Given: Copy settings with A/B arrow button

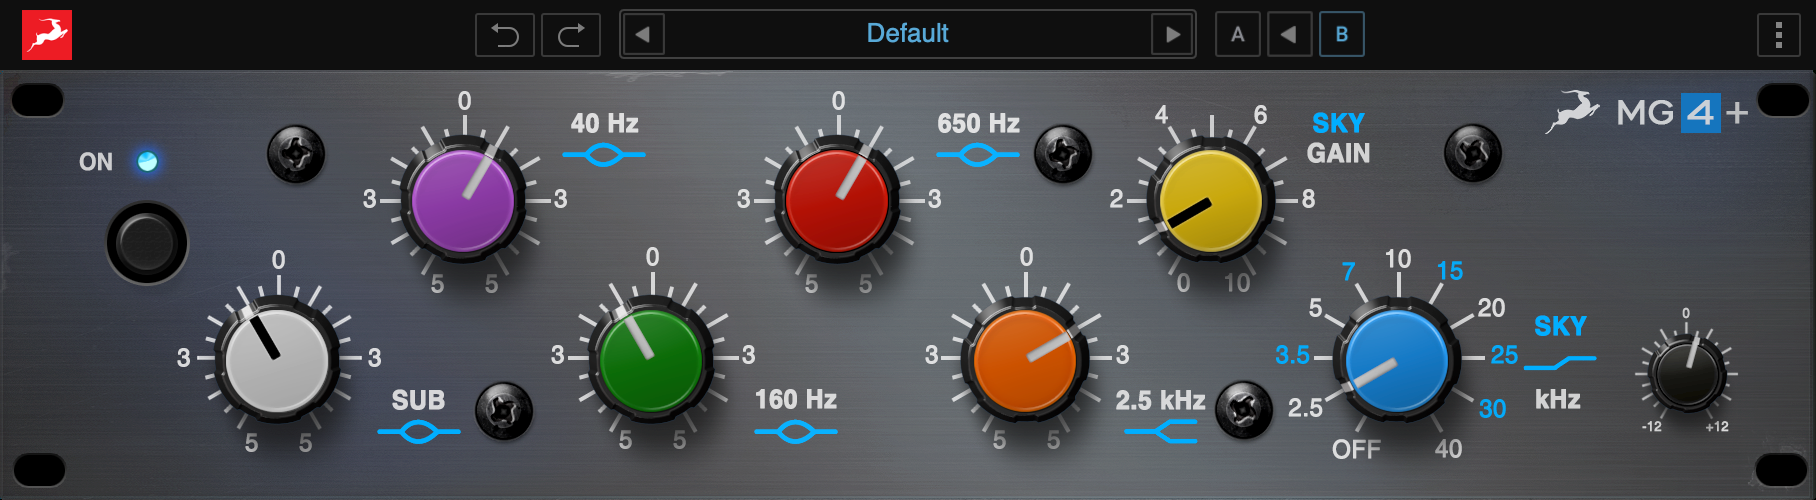Looking at the screenshot, I should [1289, 35].
